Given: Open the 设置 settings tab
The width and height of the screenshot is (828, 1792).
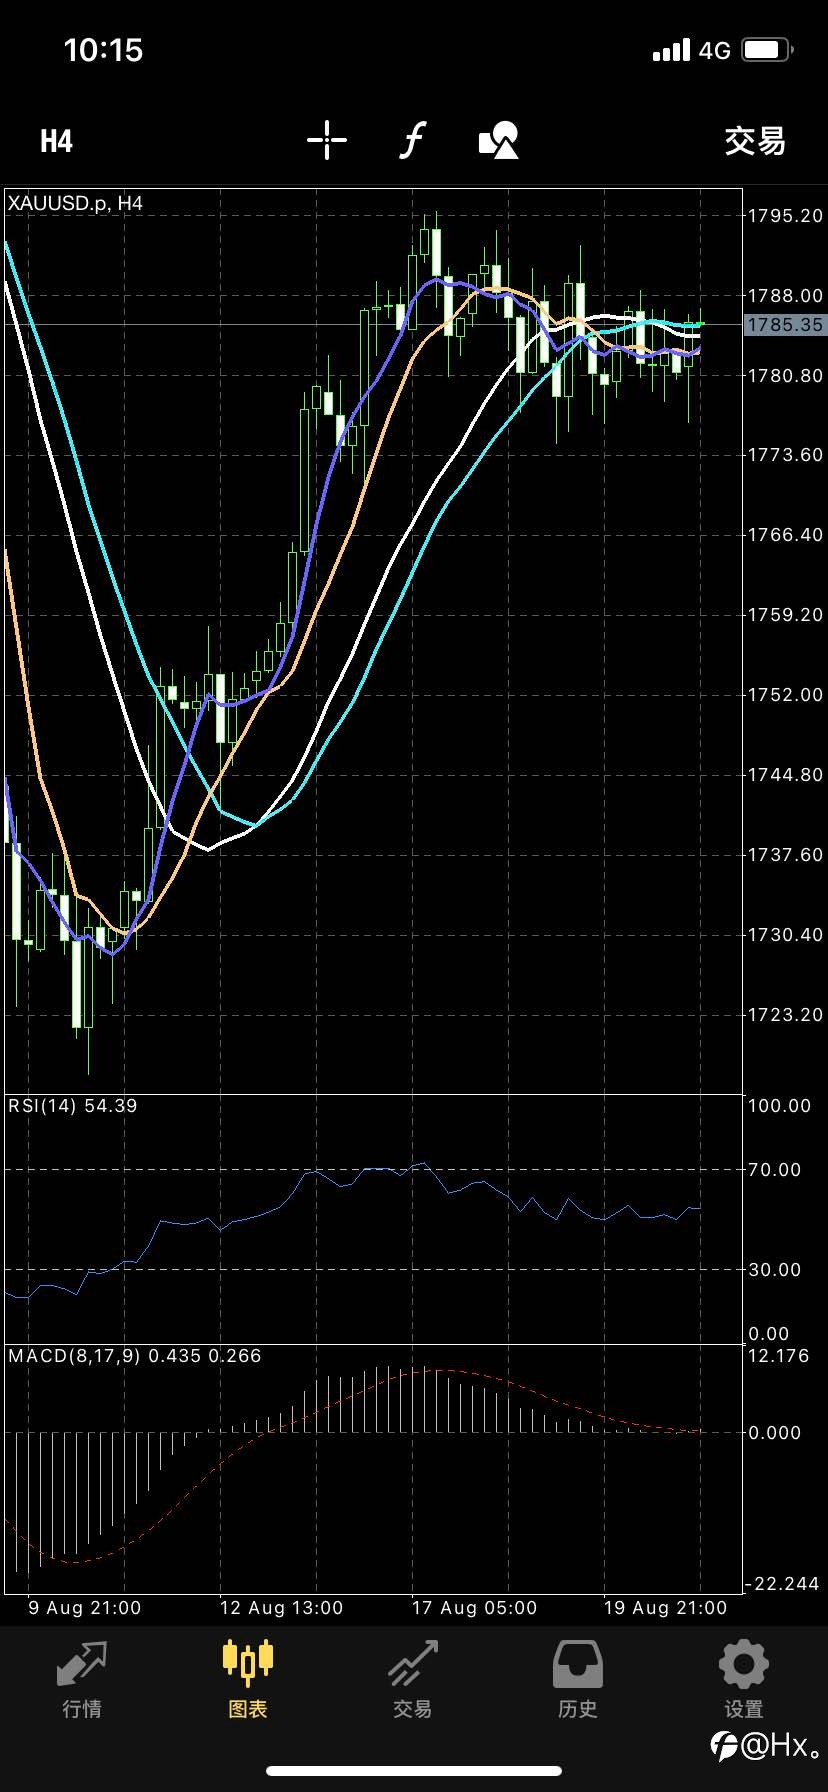Looking at the screenshot, I should click(x=744, y=1679).
